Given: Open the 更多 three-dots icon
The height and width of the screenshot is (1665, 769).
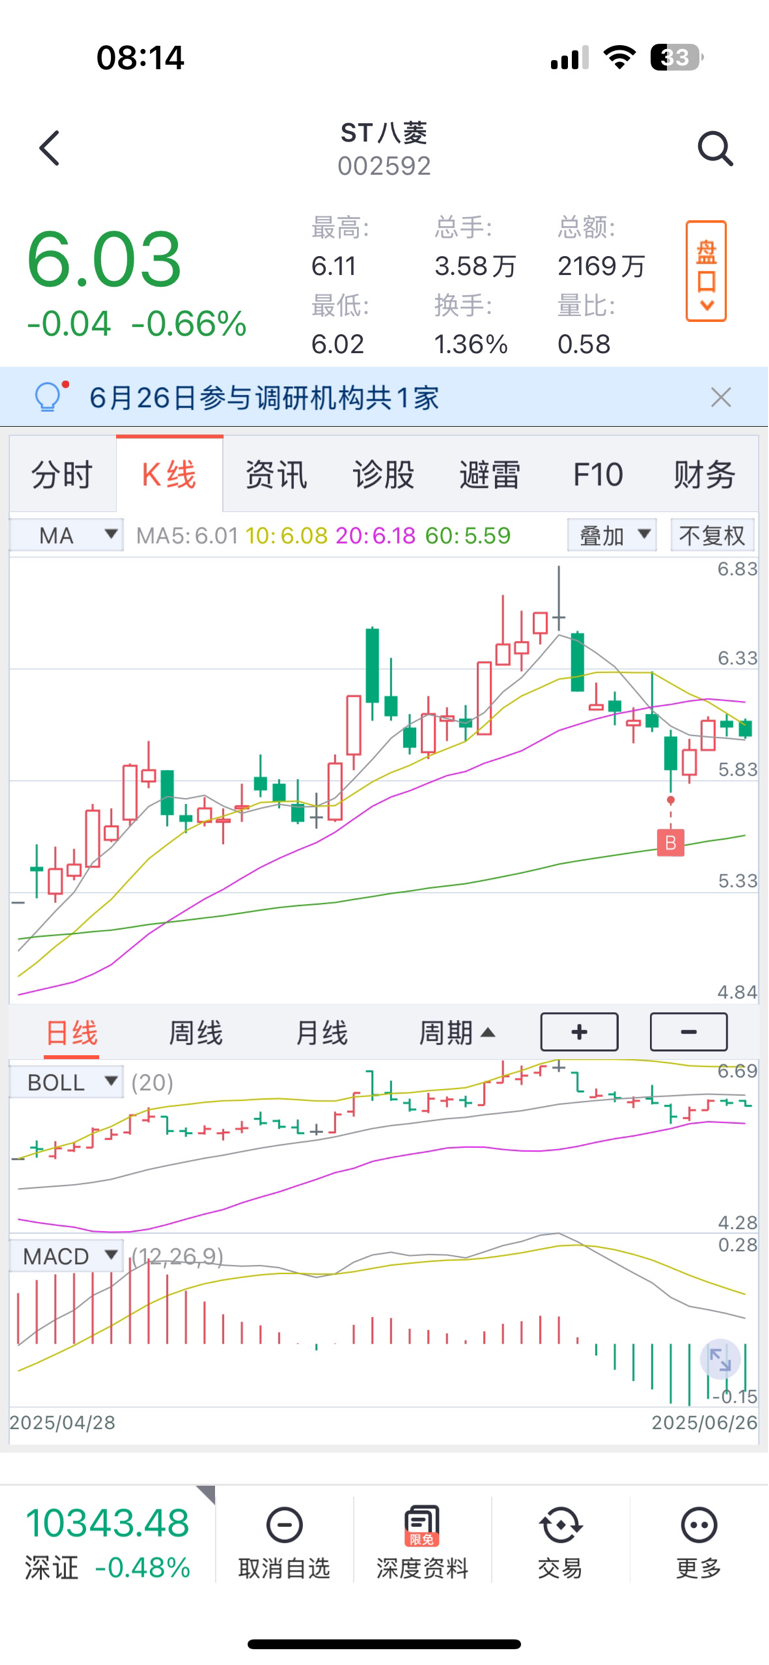Looking at the screenshot, I should 698,1525.
